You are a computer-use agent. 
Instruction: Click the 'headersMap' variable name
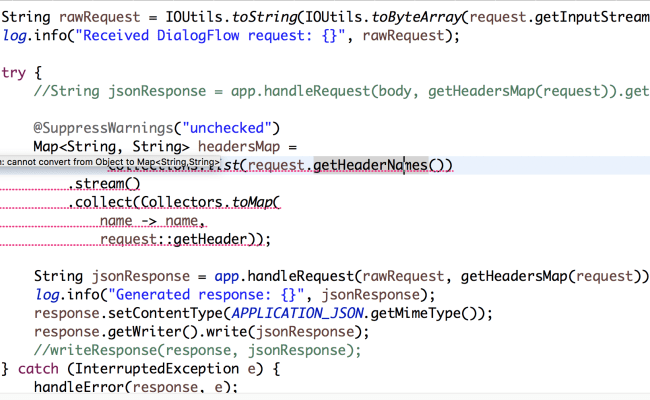(x=239, y=147)
